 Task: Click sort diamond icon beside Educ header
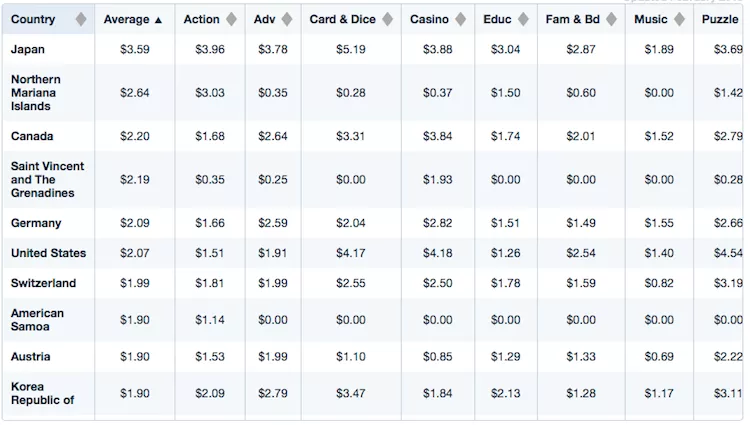click(523, 20)
